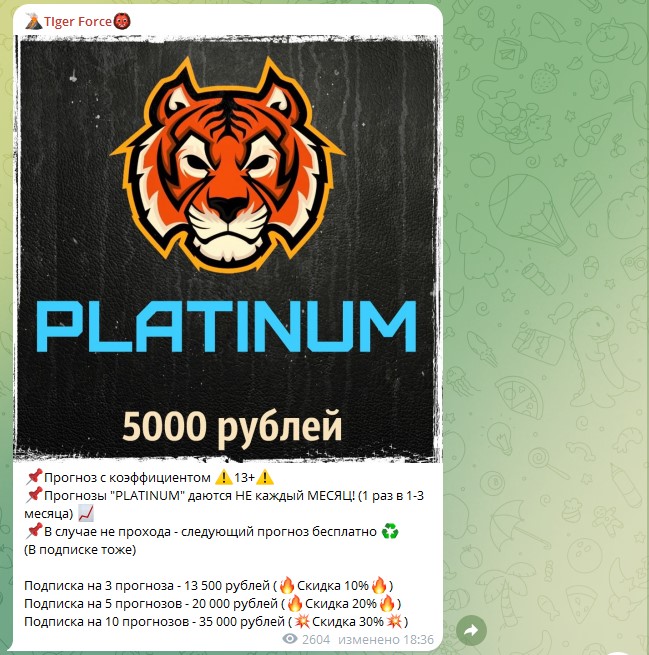
Task: Click the warning sign after 13+
Action: point(265,477)
